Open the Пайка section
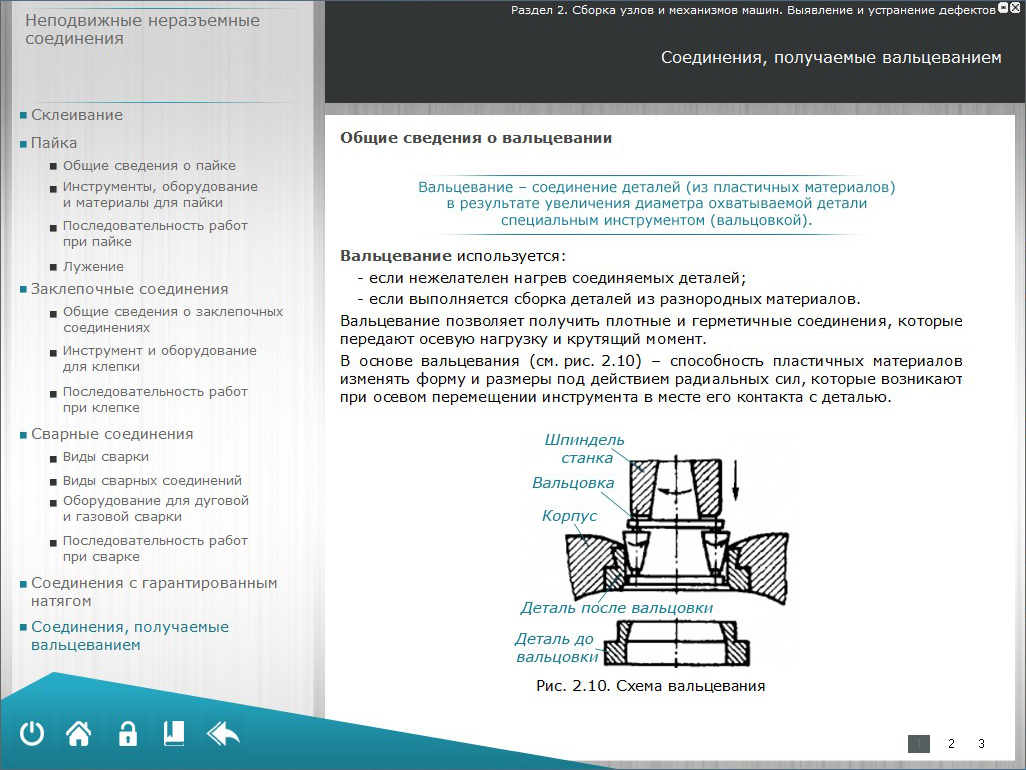Viewport: 1026px width, 770px height. [54, 143]
